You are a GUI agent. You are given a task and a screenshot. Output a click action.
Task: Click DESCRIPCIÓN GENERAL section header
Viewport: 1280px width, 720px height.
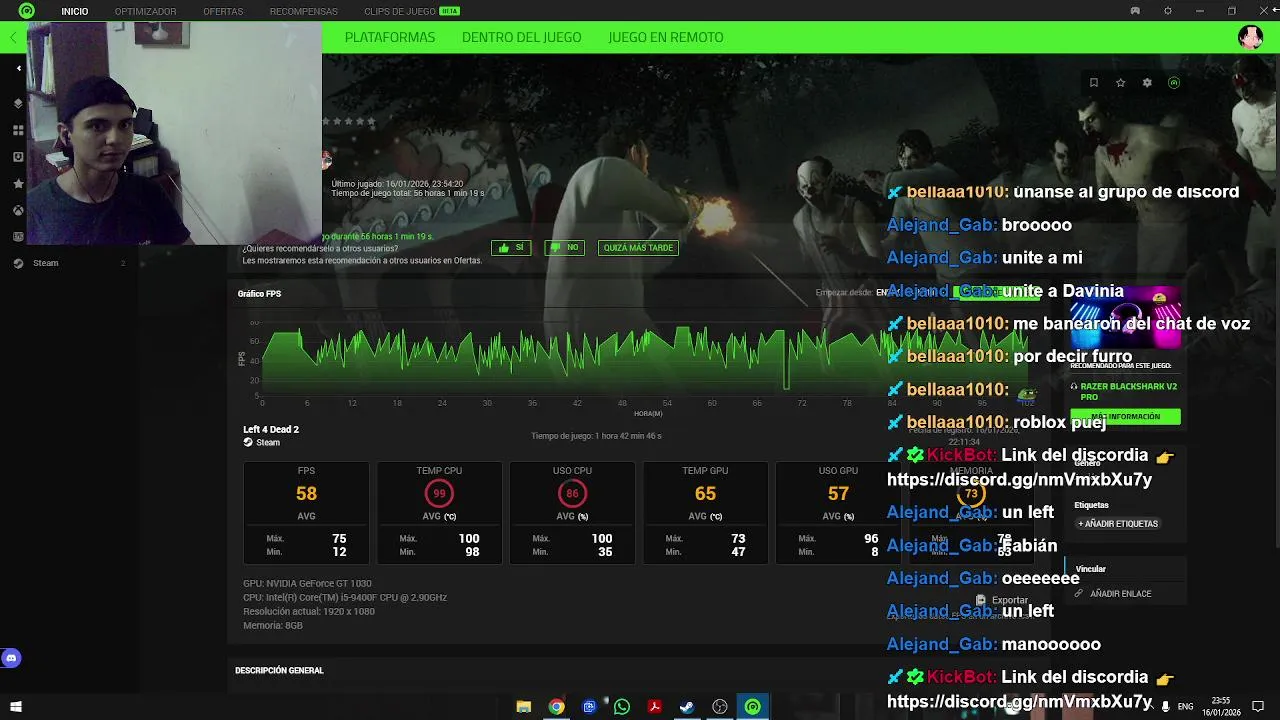point(279,670)
